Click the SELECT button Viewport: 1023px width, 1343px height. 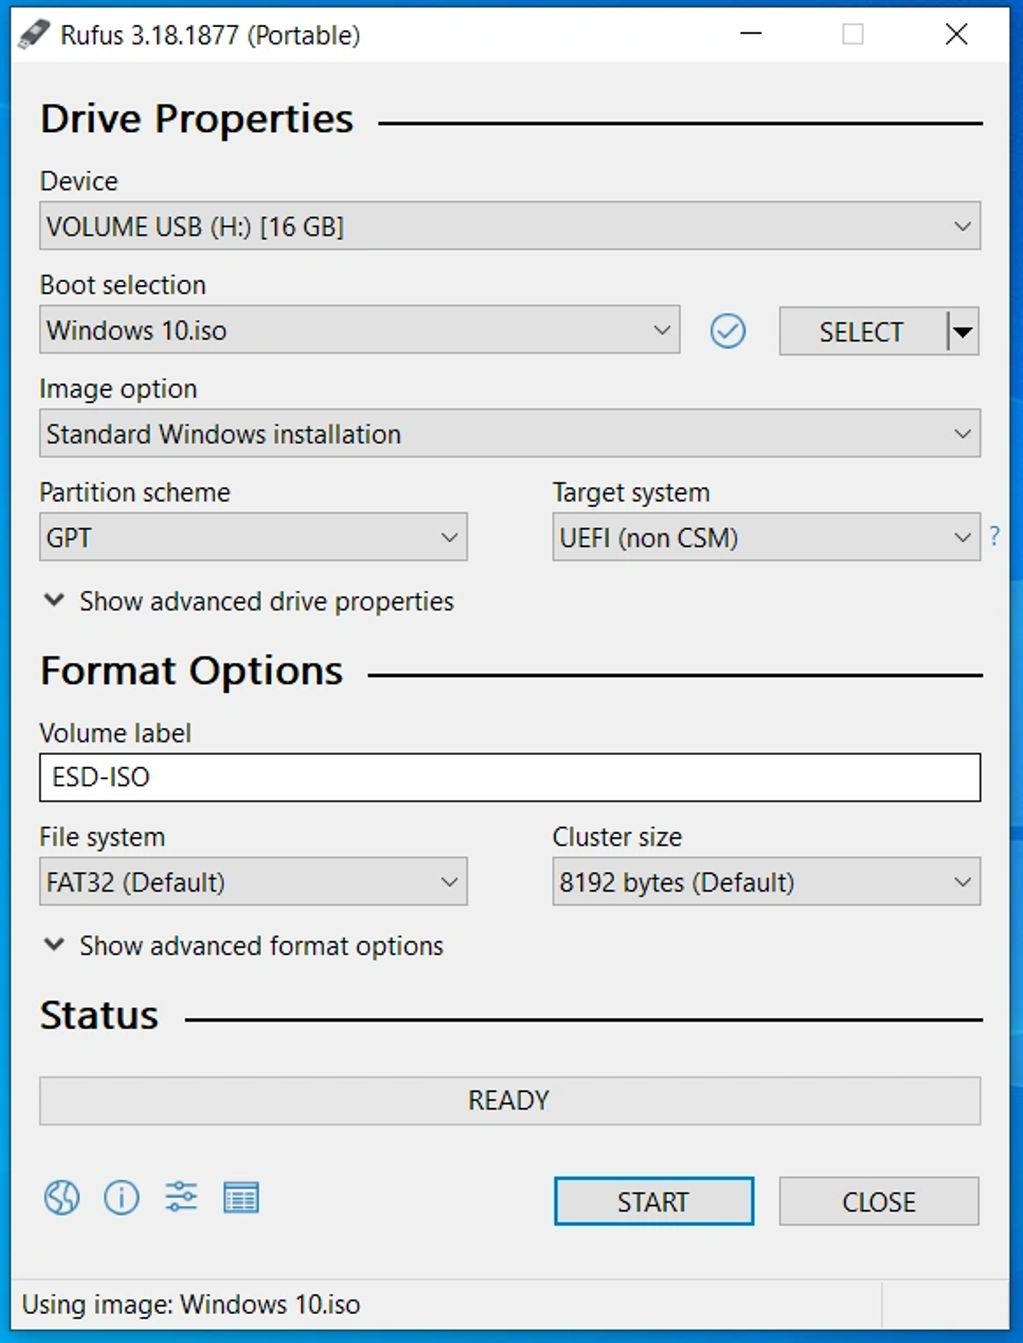tap(862, 332)
